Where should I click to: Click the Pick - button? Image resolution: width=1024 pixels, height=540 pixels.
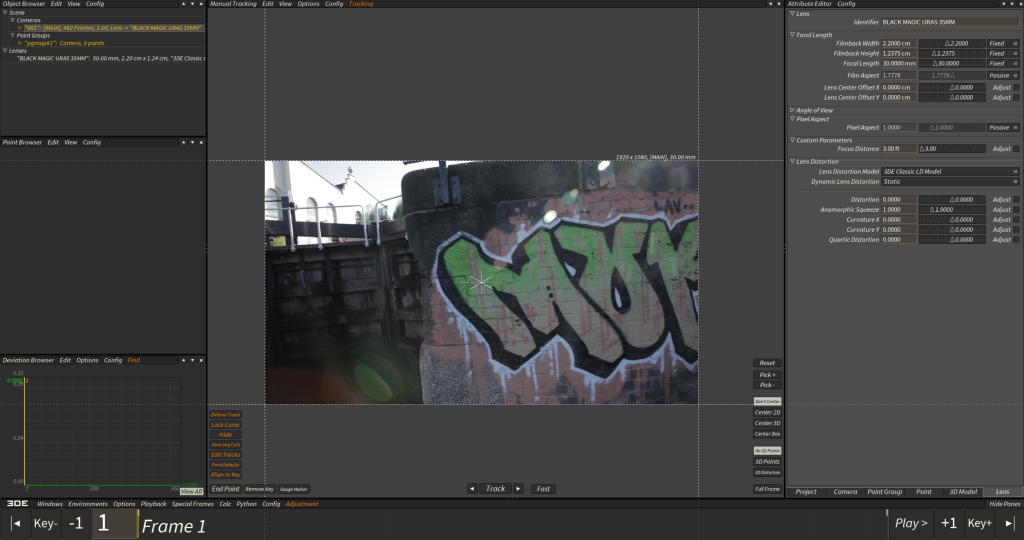coord(767,385)
